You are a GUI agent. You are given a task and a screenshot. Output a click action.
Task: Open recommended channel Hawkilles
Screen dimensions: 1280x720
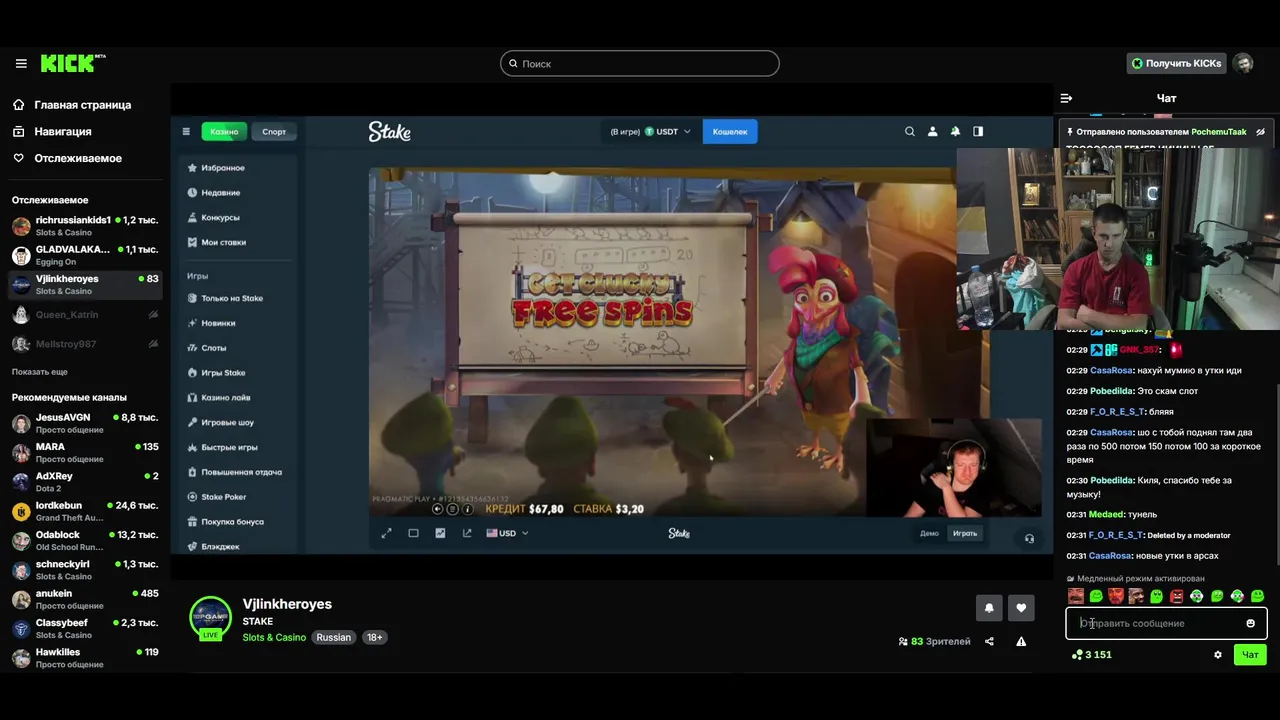tap(85, 658)
